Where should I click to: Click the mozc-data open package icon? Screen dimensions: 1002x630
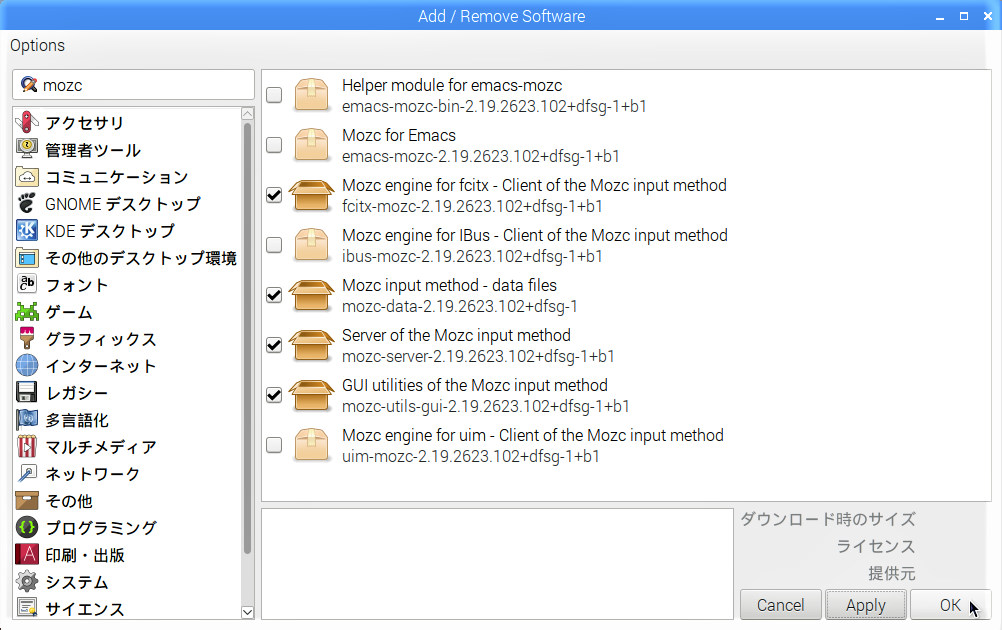tap(311, 295)
